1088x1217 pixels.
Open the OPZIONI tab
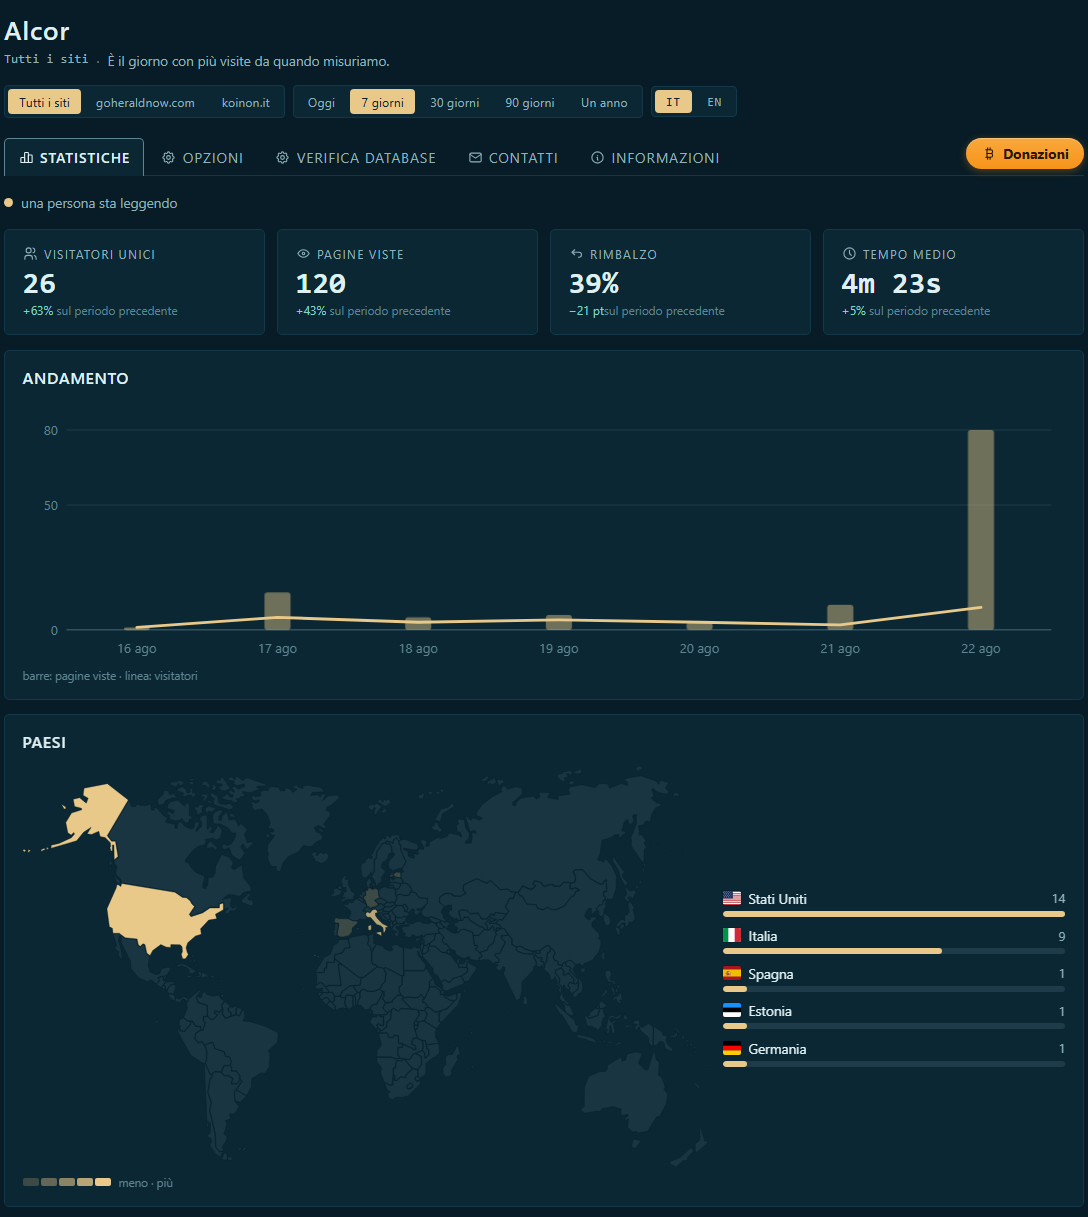pos(203,158)
